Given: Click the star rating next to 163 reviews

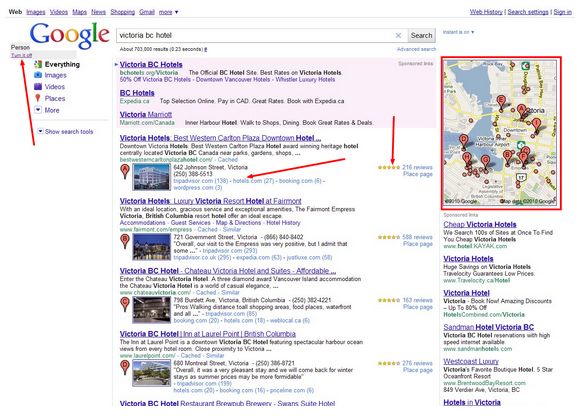Looking at the screenshot, I should pyautogui.click(x=389, y=300).
